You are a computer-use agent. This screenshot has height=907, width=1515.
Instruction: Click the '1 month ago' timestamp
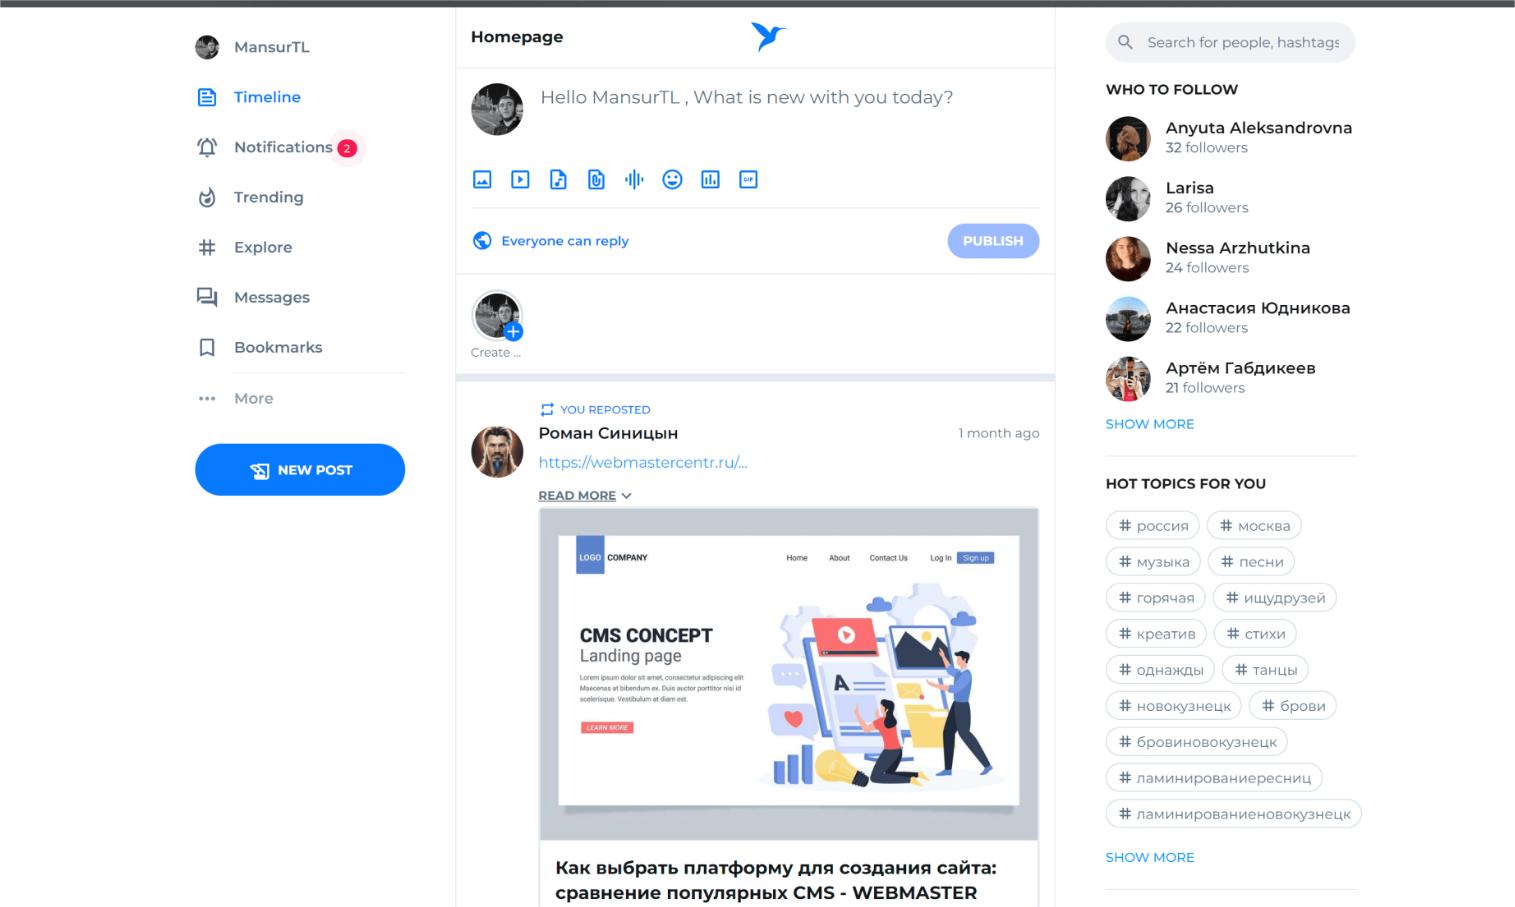998,433
